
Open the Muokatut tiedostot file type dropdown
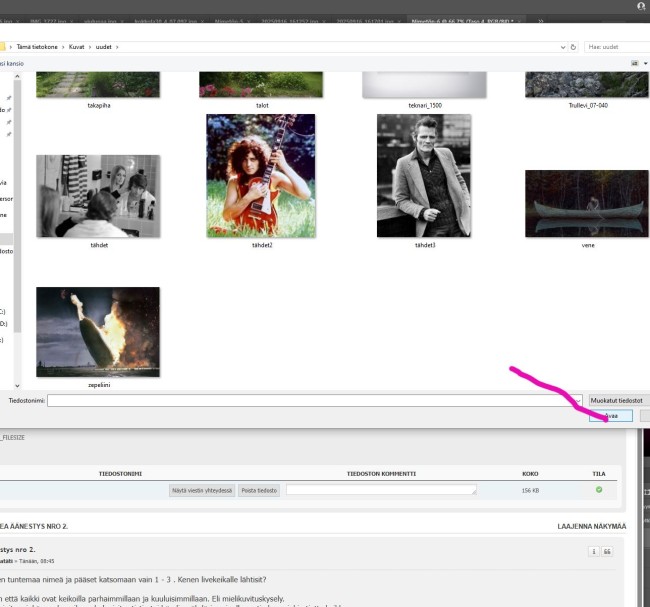pos(618,400)
